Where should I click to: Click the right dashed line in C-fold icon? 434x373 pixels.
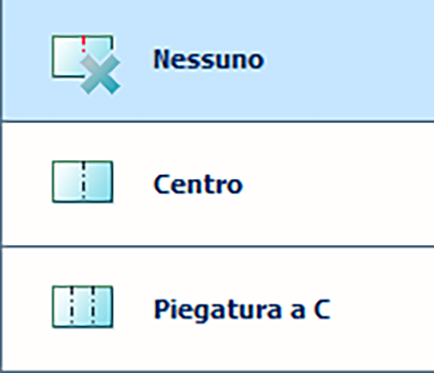[x=93, y=307]
